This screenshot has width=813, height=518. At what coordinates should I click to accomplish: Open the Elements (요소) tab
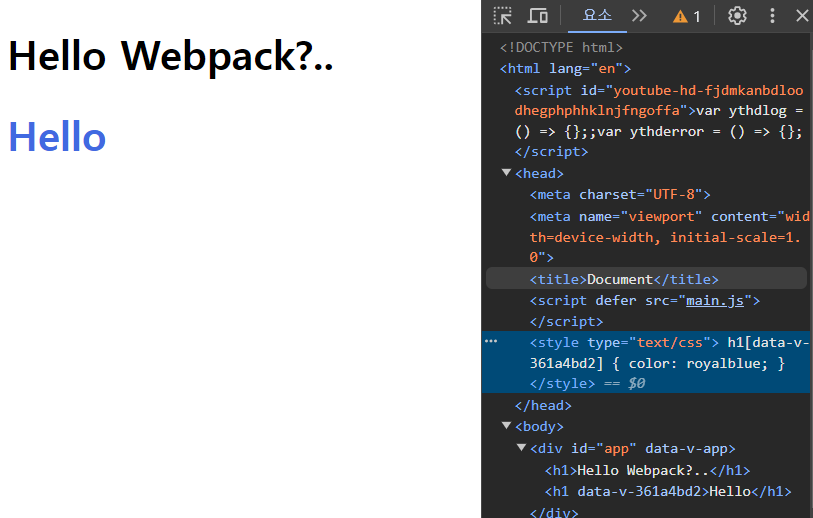click(x=597, y=16)
